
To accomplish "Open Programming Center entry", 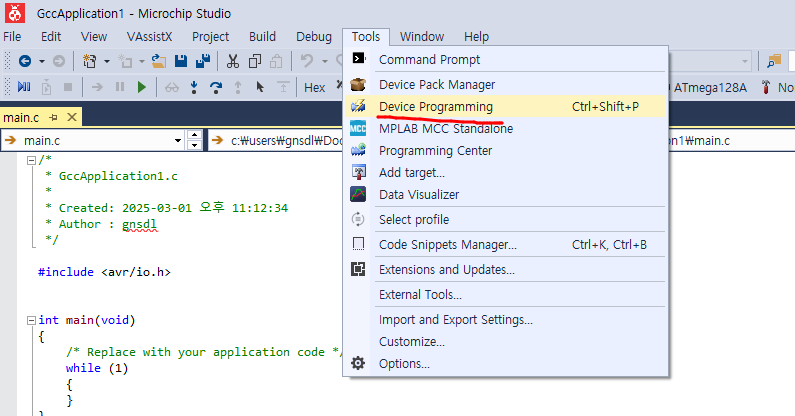I will 505,151.
